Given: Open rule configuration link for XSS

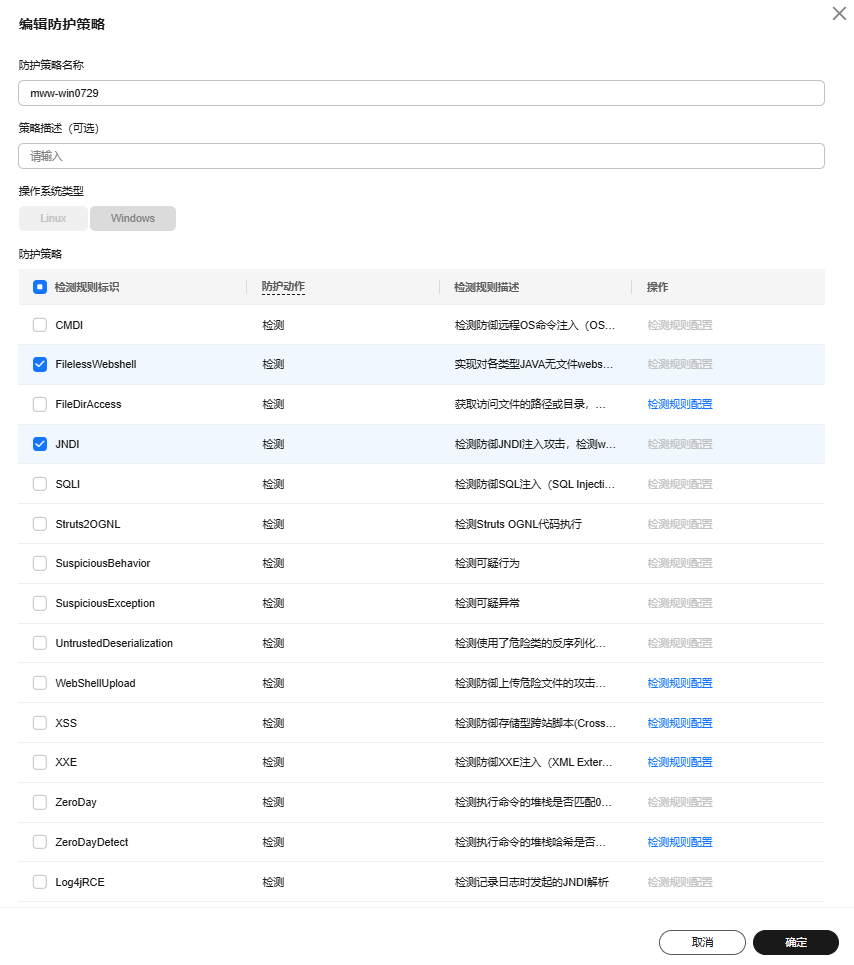Looking at the screenshot, I should [x=680, y=723].
